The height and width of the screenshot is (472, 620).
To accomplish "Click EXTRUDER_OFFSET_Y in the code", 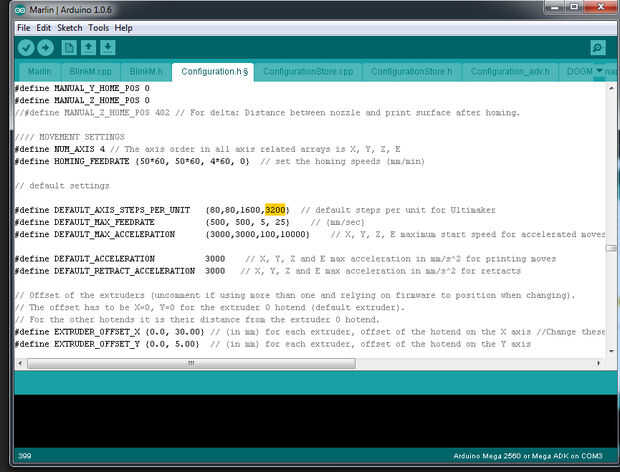I will coord(97,344).
